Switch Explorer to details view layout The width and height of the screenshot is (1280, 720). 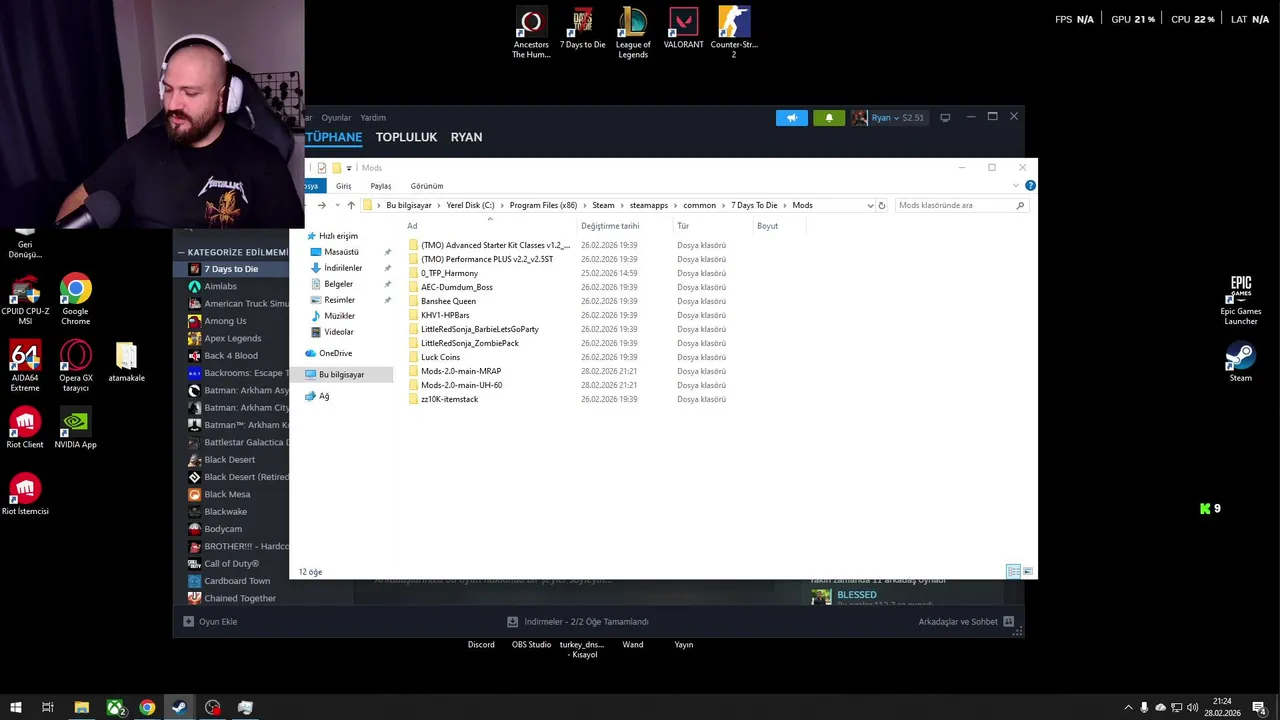tap(1013, 571)
